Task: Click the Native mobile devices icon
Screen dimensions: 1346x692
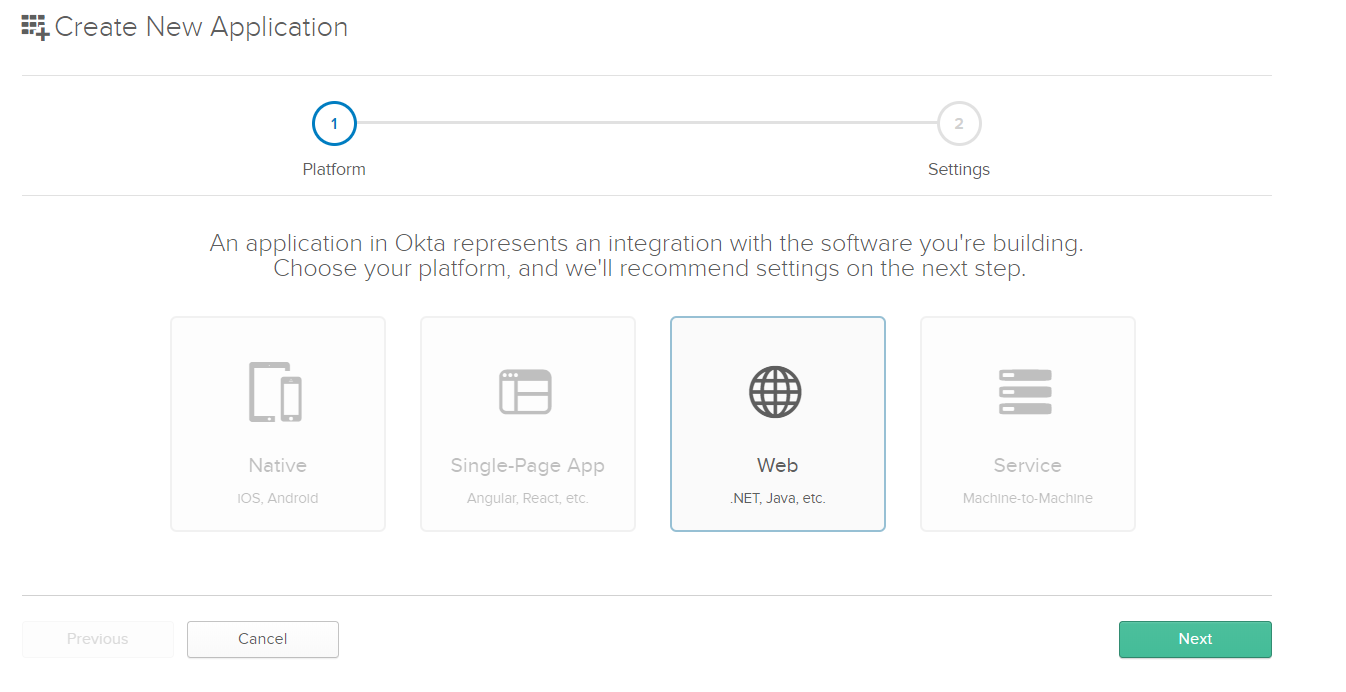Action: (x=276, y=391)
